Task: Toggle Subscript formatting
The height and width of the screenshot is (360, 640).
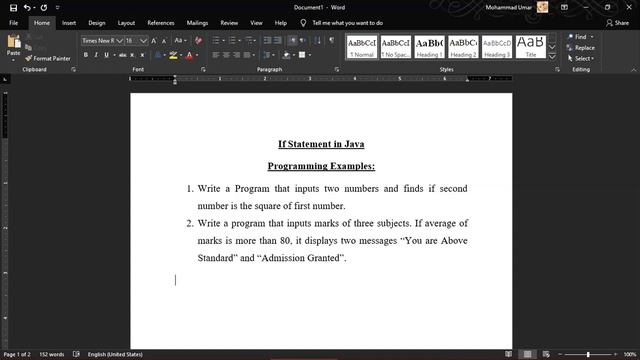Action: 132,55
